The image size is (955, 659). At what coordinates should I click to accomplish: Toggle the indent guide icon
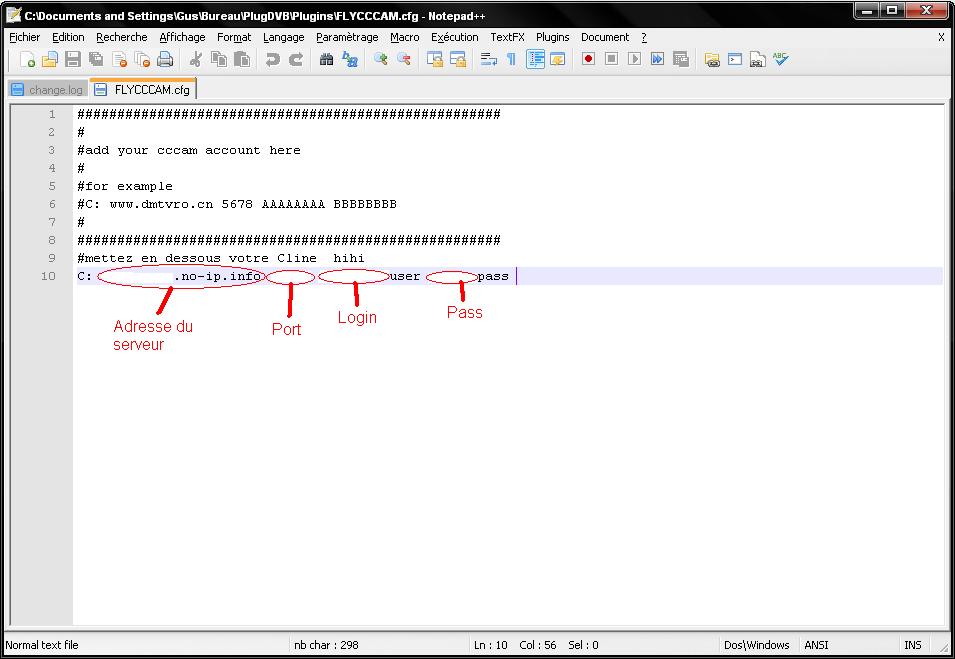(x=535, y=59)
